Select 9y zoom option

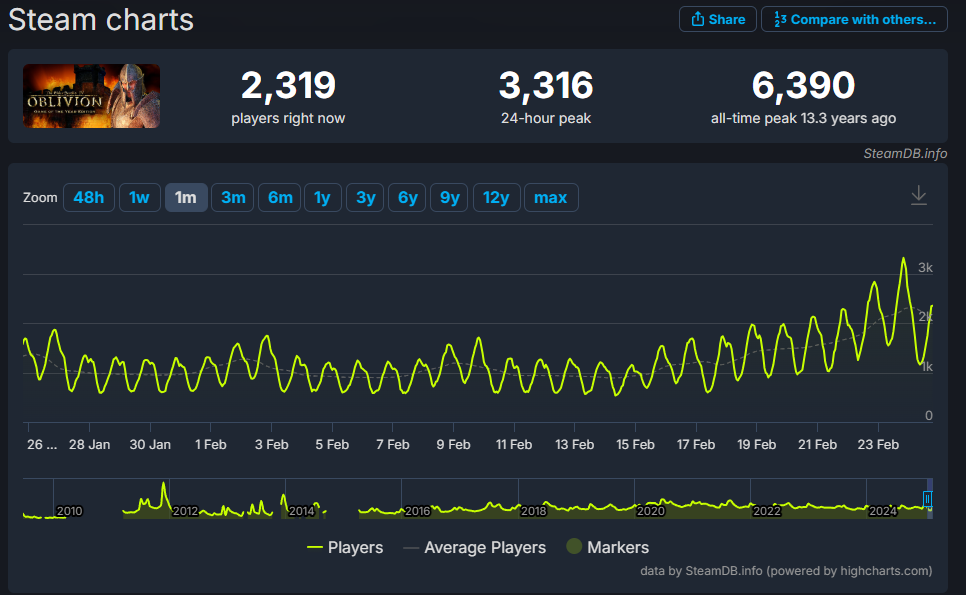click(449, 198)
